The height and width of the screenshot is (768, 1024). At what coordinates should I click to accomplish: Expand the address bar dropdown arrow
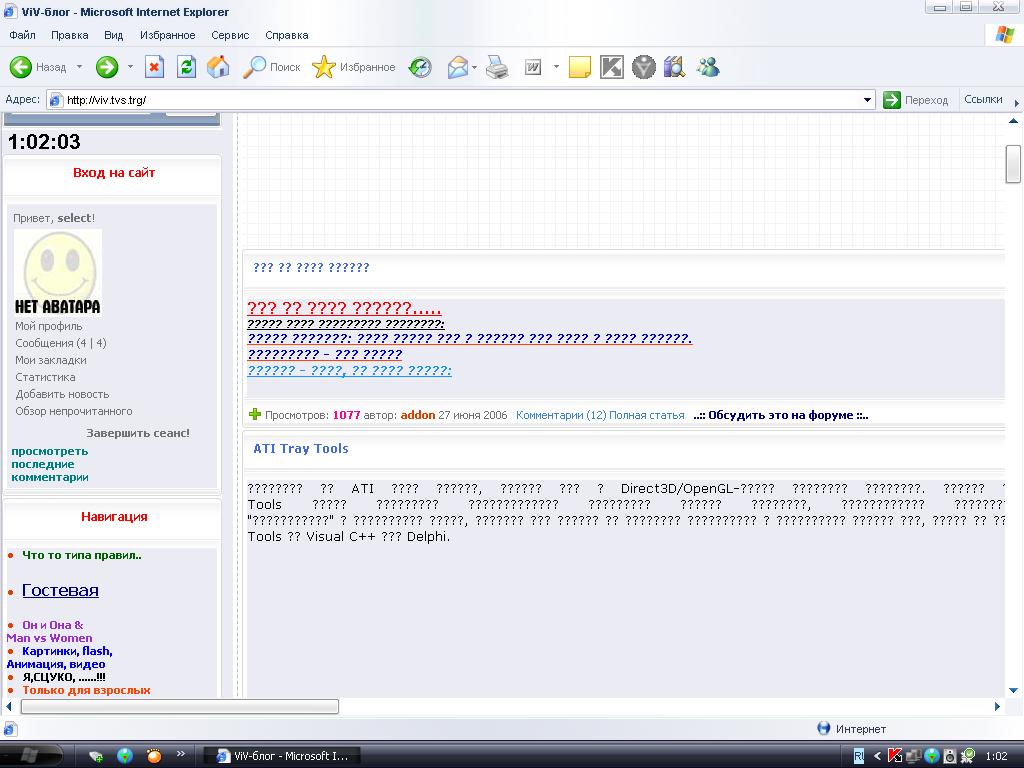868,99
